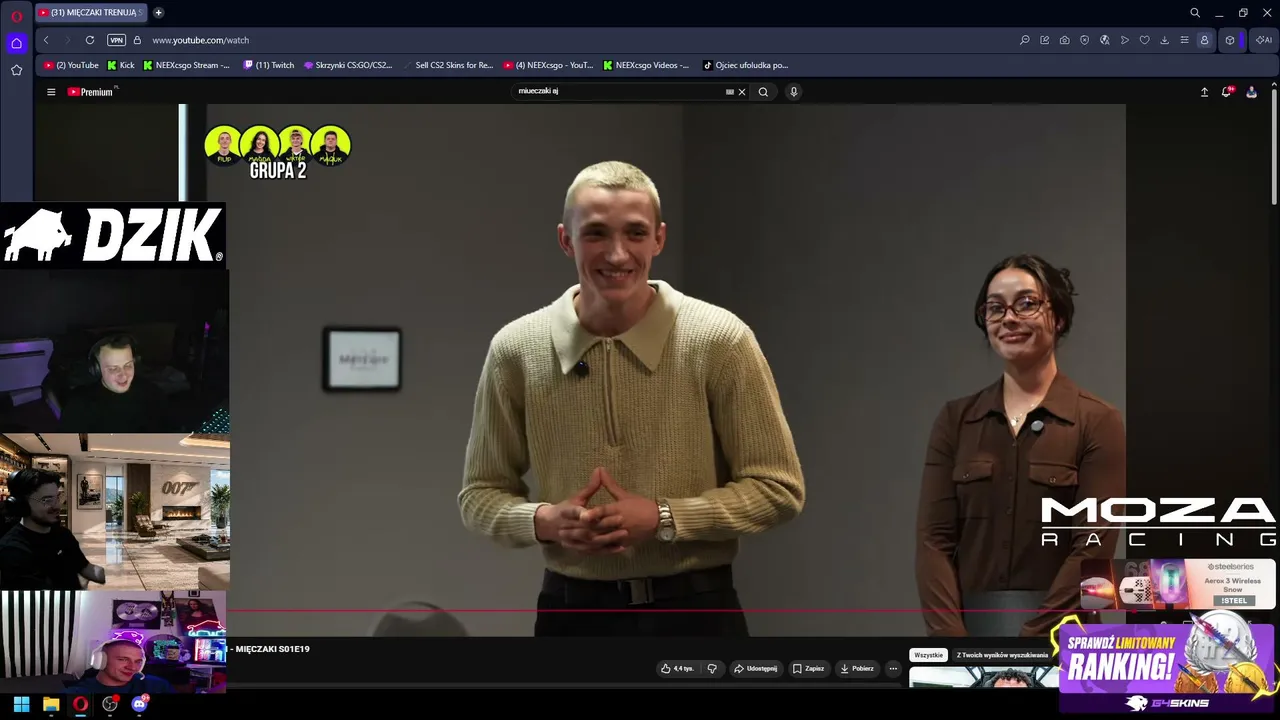The image size is (1280, 720).
Task: Open the extensions cube icon
Action: (1230, 40)
